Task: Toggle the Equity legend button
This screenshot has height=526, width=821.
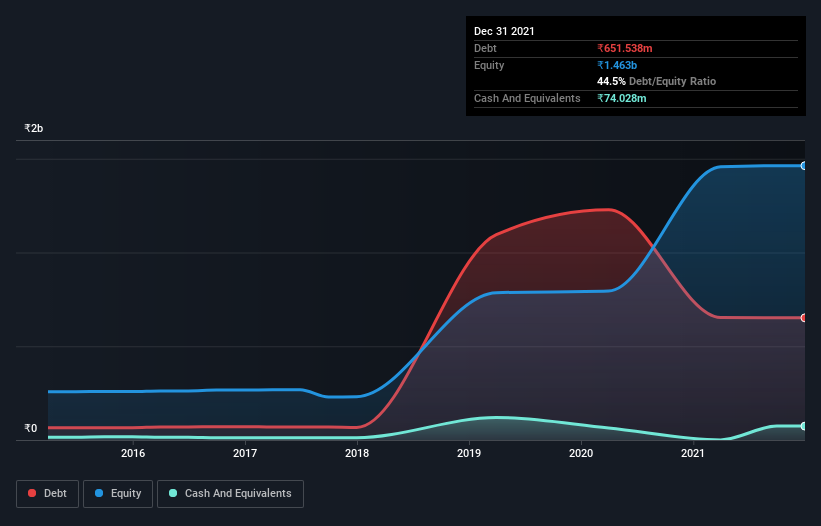Action: click(118, 494)
